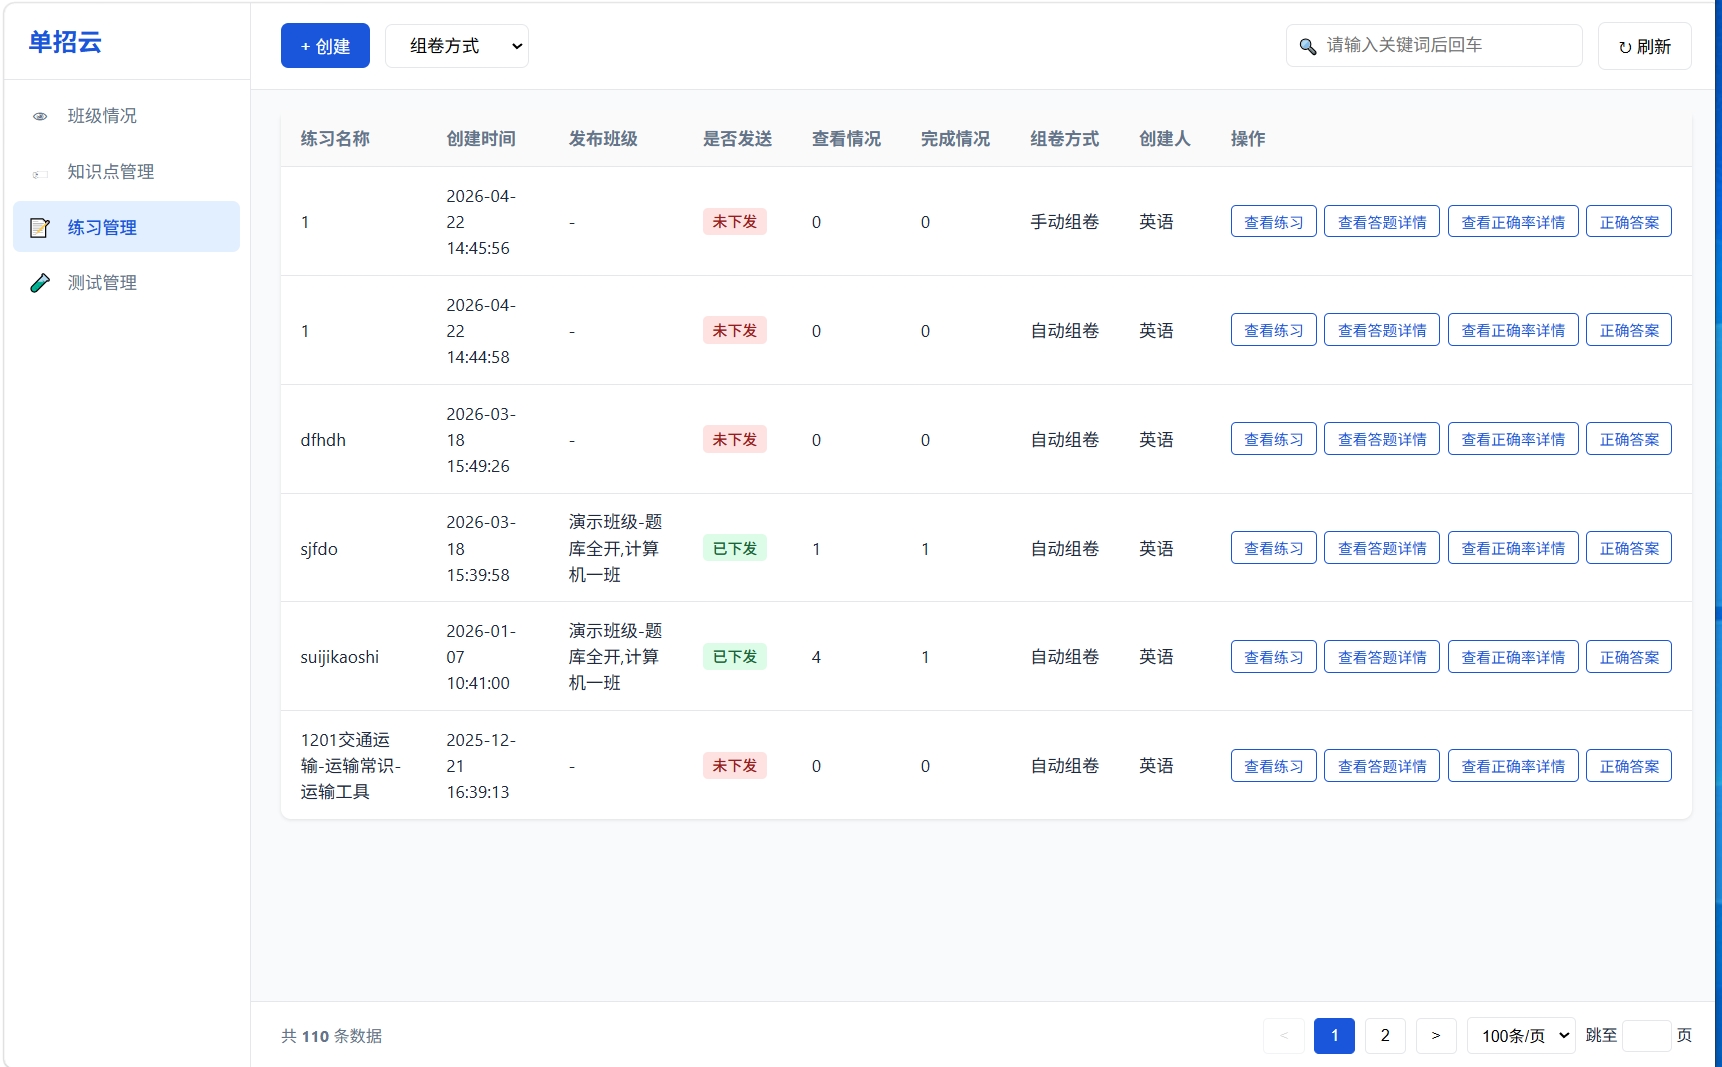Click 查看答题详情 for the 14:44:58 row
Screen dimensions: 1722x1067
tap(1382, 330)
